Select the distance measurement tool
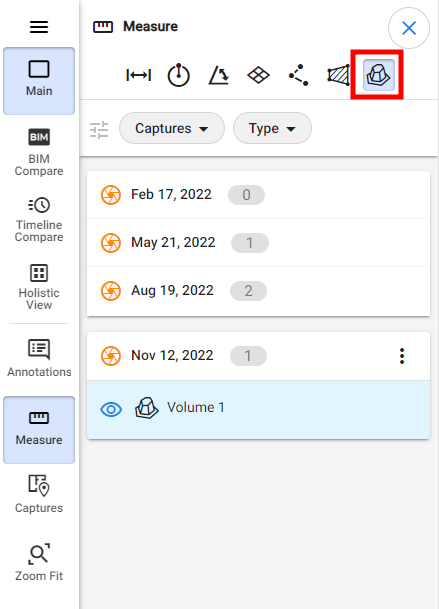The width and height of the screenshot is (439, 609). pos(139,75)
